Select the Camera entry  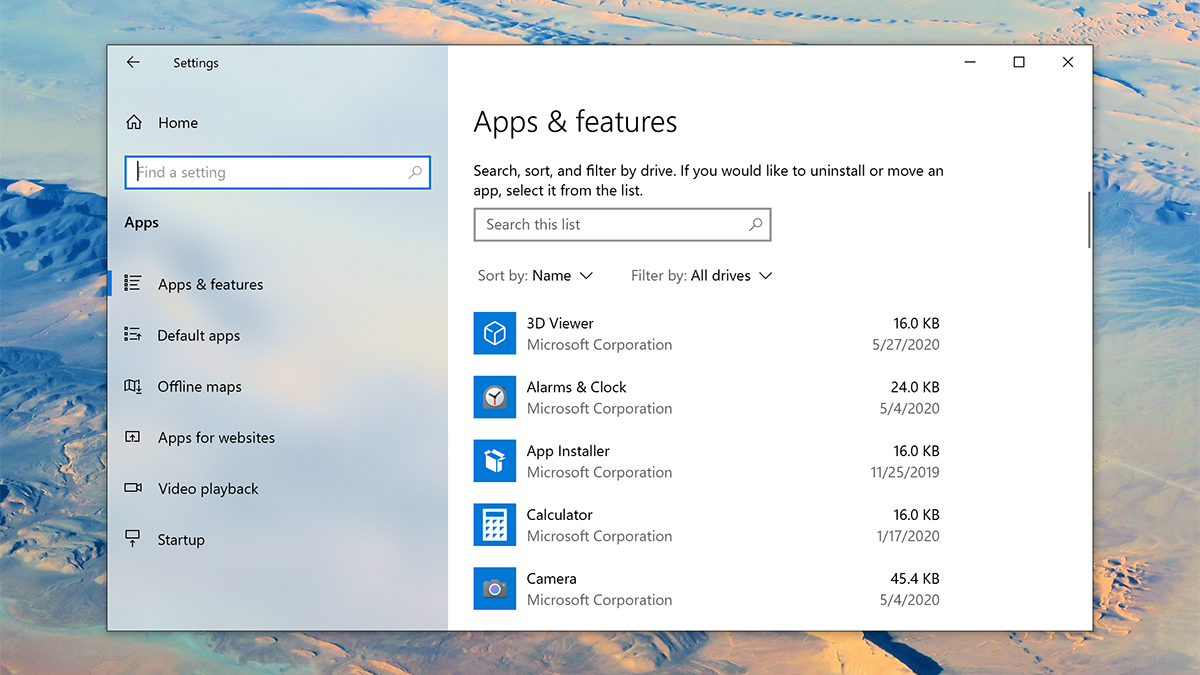(x=707, y=590)
